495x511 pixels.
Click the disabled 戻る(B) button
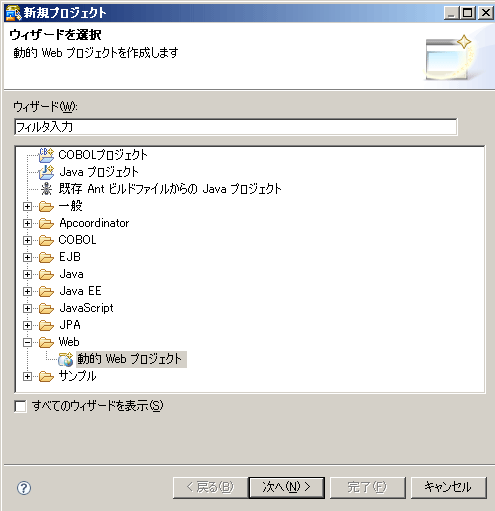(210, 488)
